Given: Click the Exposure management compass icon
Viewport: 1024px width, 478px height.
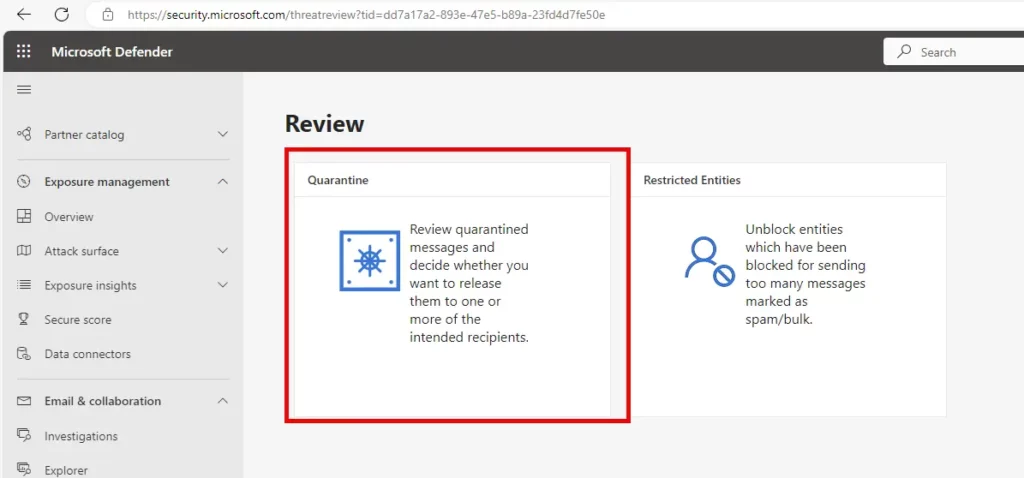Looking at the screenshot, I should tap(24, 182).
